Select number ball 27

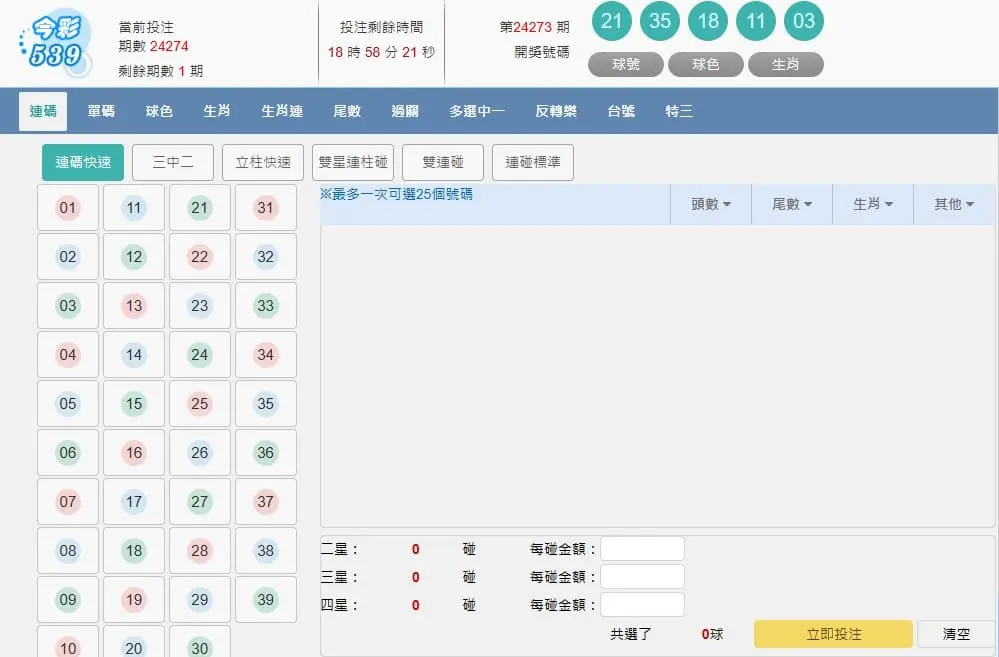click(199, 502)
